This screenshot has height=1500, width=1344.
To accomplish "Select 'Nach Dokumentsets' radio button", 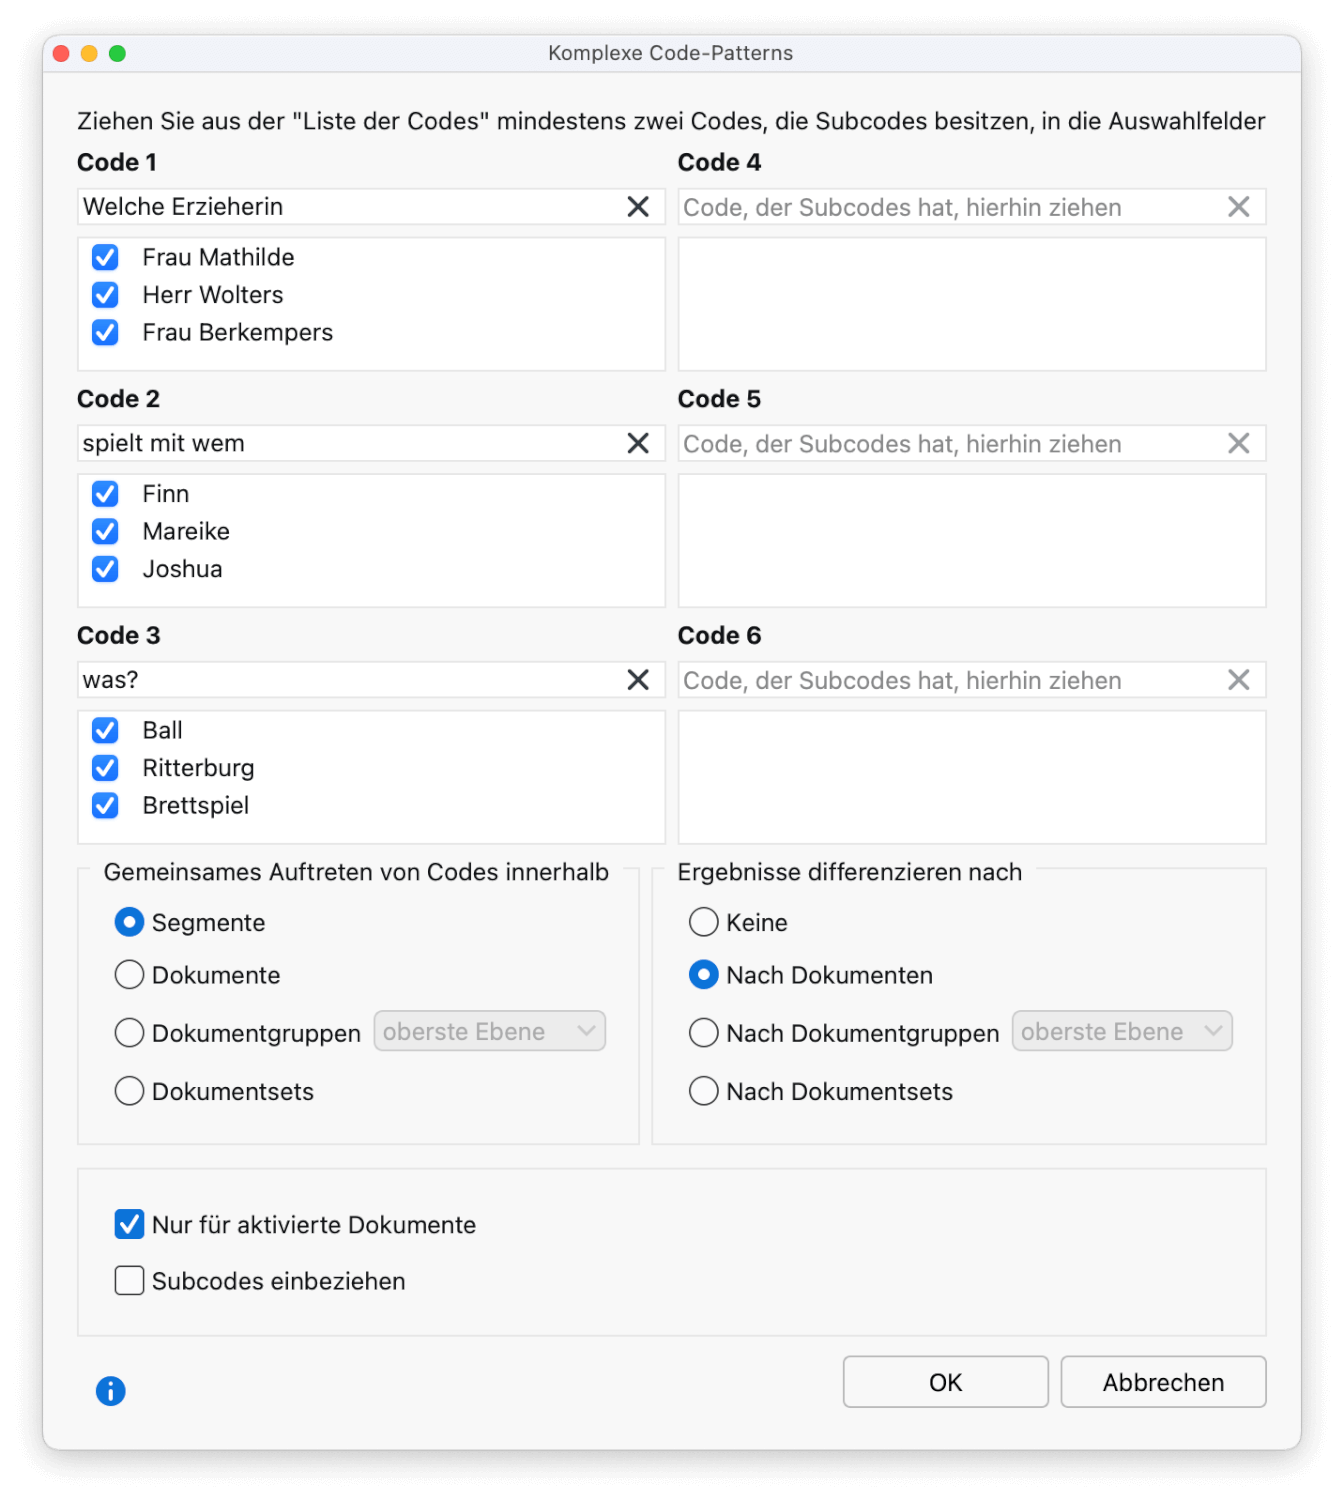I will coord(704,1091).
